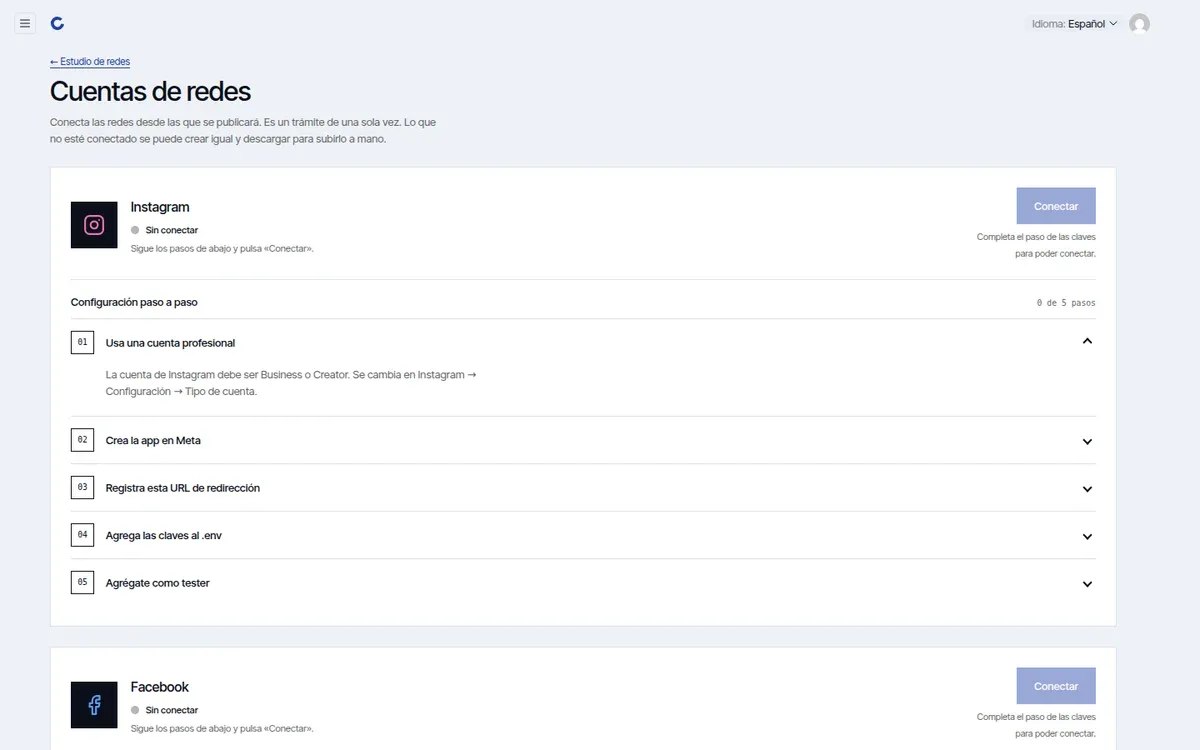Collapse the 'Usa una cuenta profesional' chevron

point(1087,342)
